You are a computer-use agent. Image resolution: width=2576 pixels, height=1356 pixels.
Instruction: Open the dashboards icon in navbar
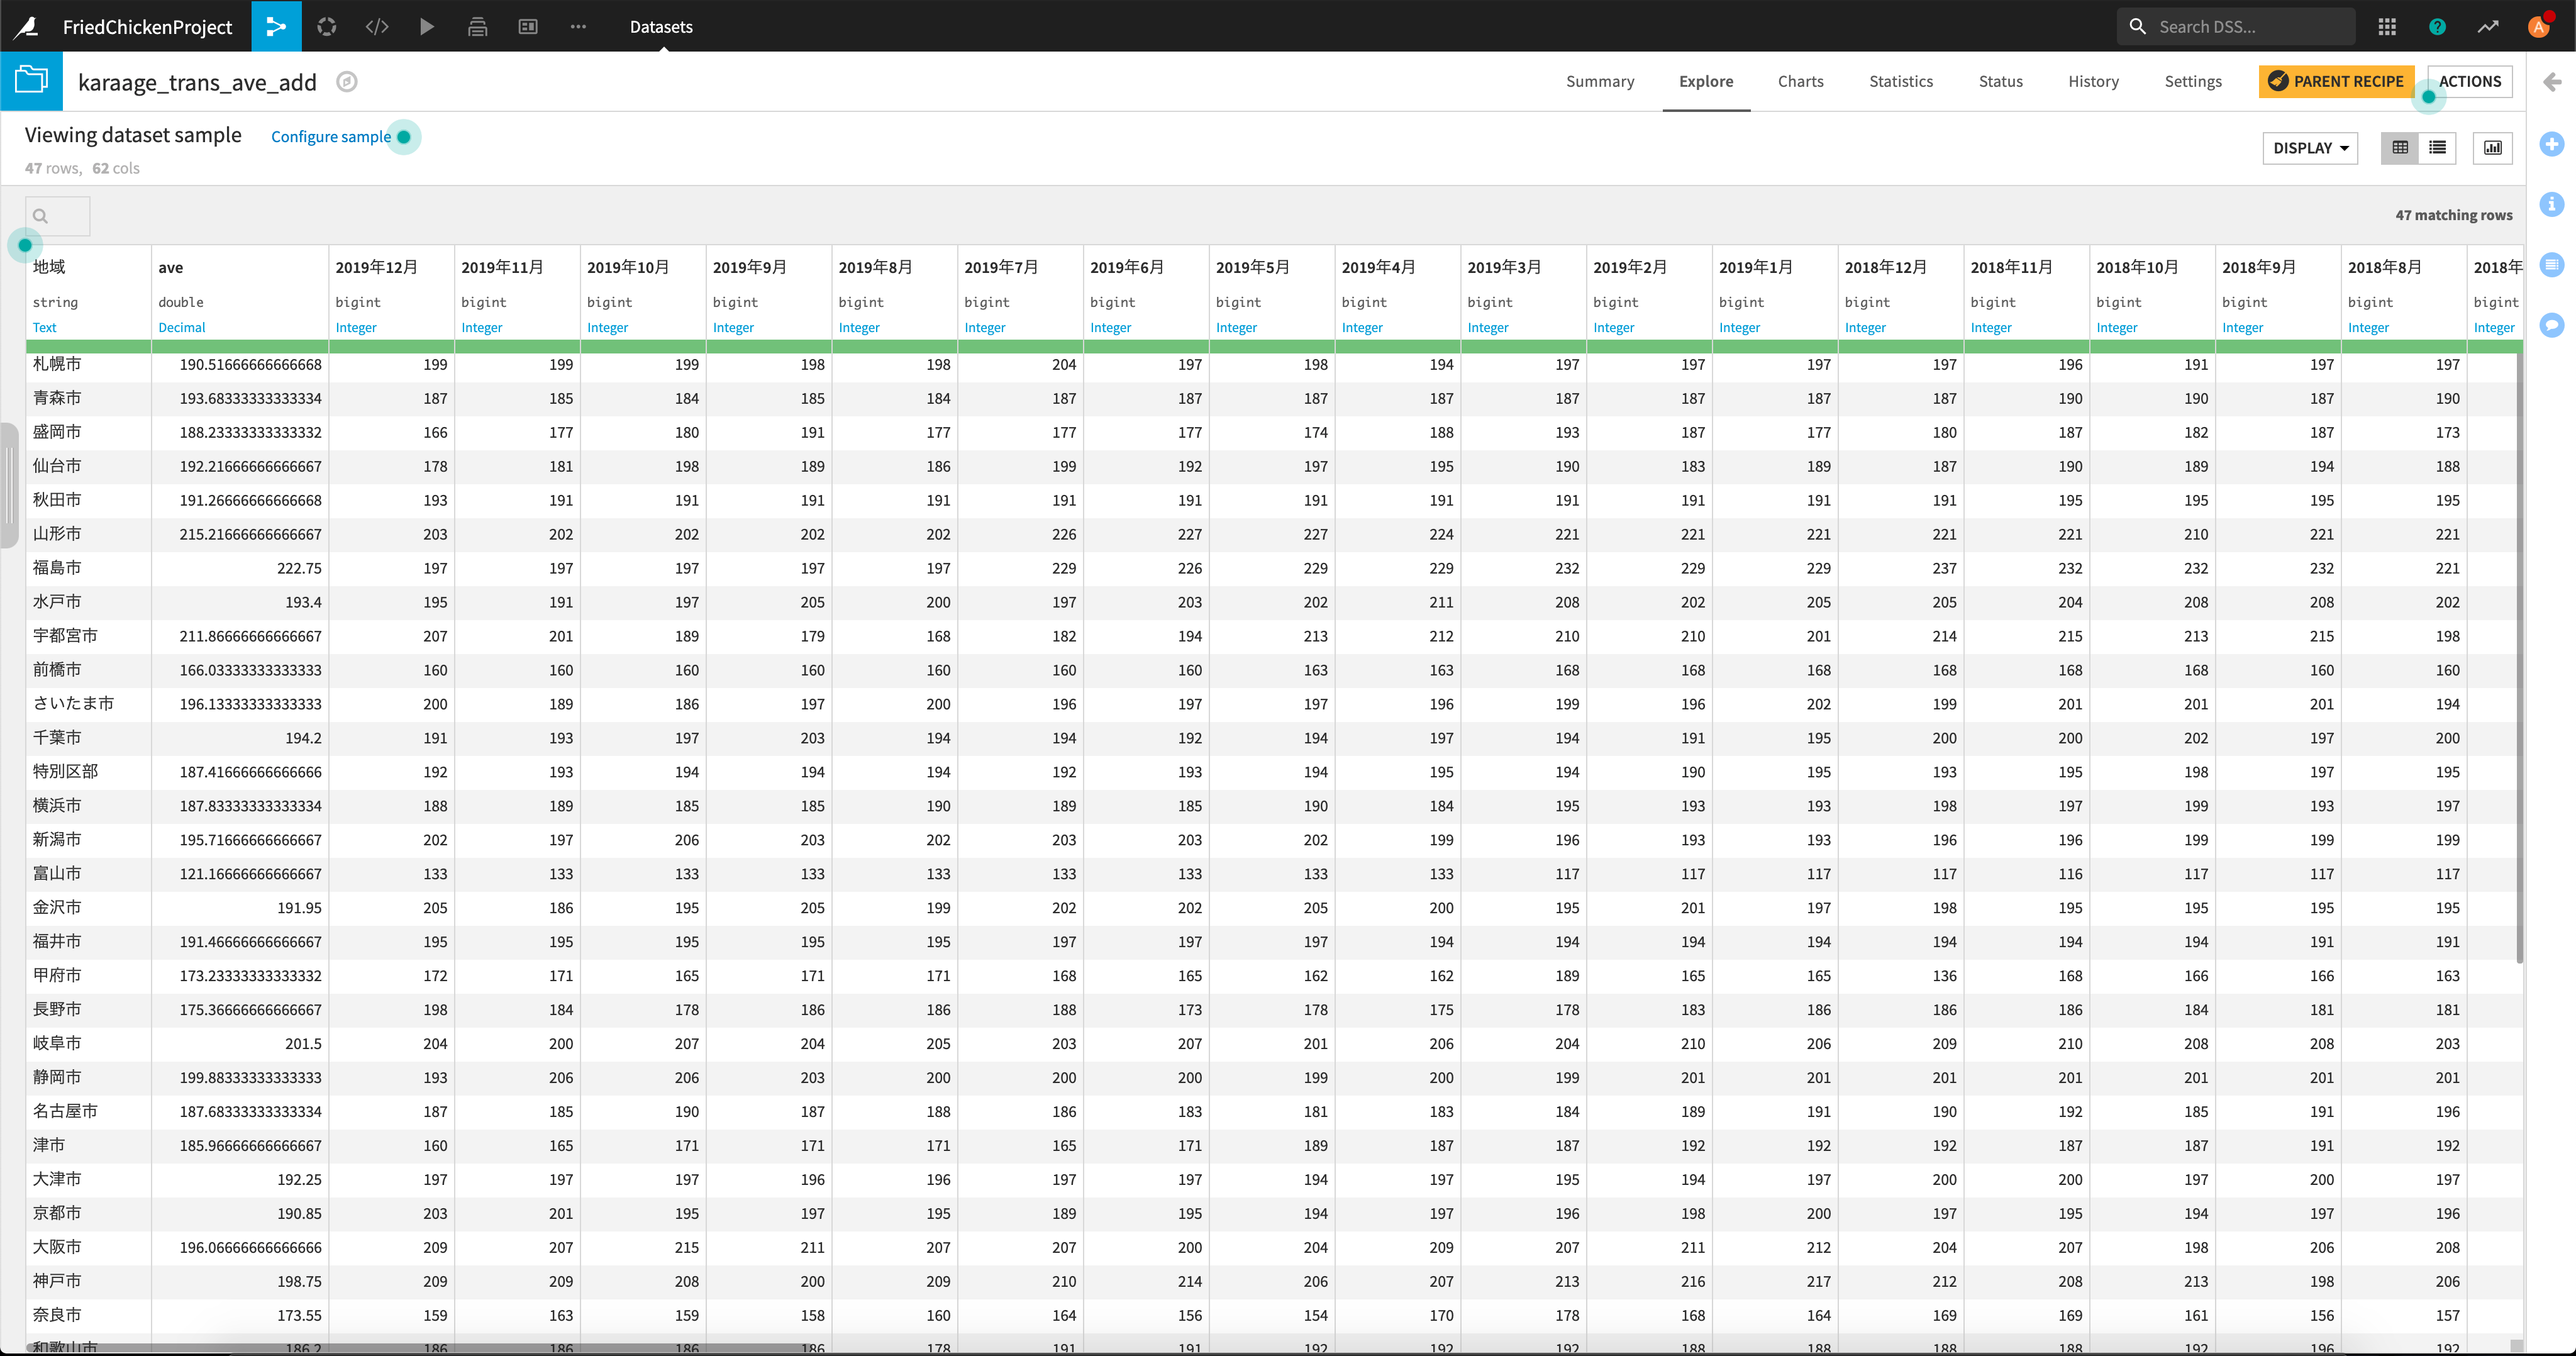pyautogui.click(x=528, y=27)
